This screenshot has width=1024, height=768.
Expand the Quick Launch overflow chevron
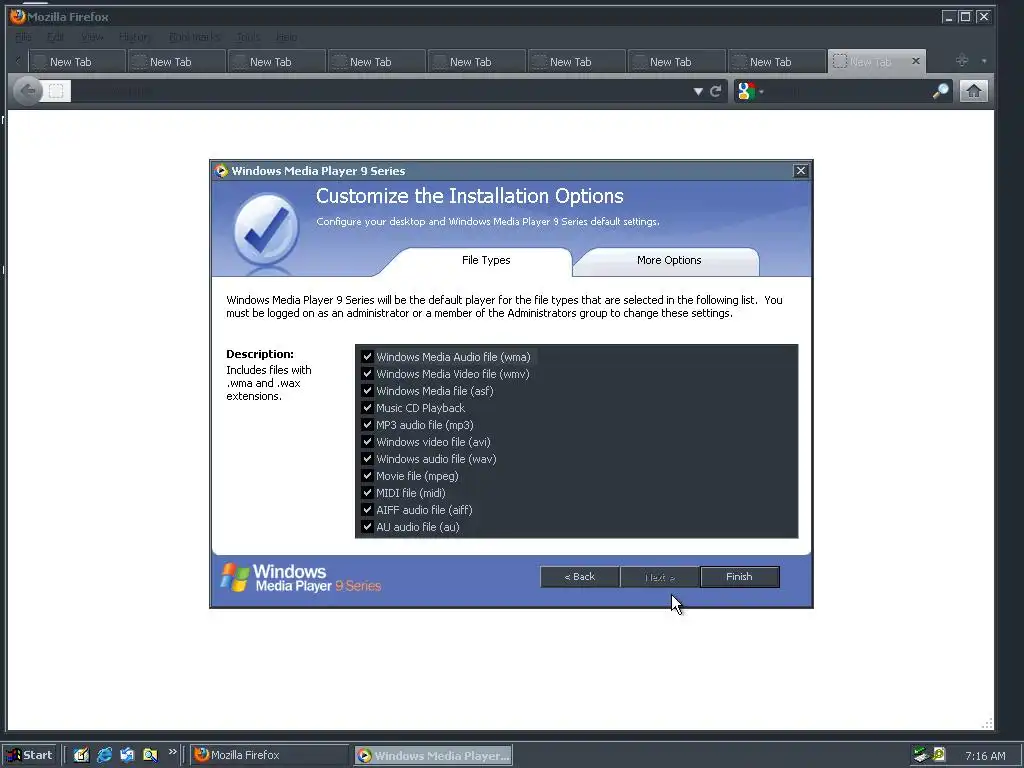(172, 752)
